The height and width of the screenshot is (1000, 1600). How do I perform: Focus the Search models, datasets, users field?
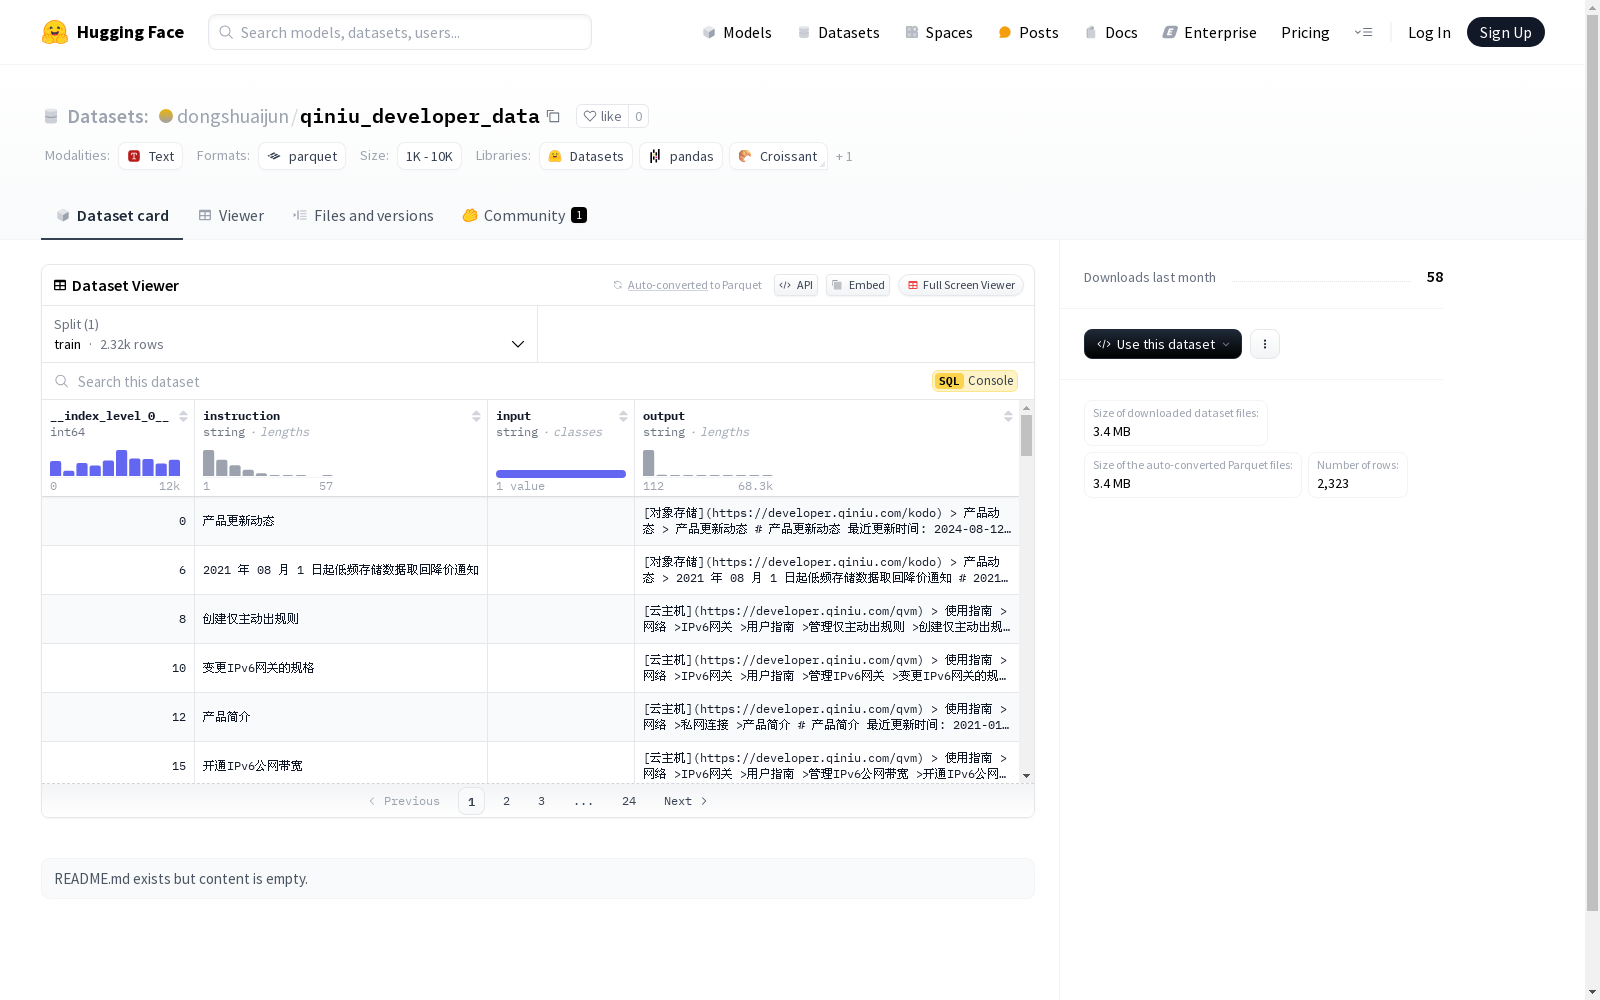[400, 32]
